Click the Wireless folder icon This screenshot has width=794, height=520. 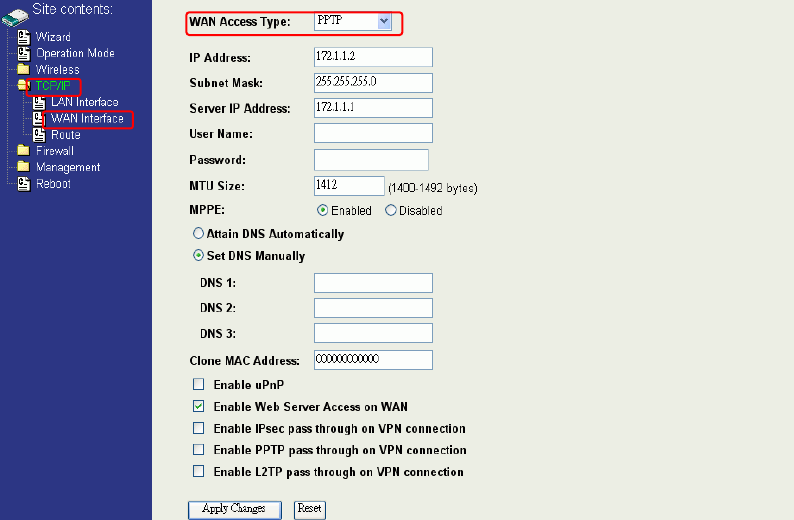coord(23,69)
